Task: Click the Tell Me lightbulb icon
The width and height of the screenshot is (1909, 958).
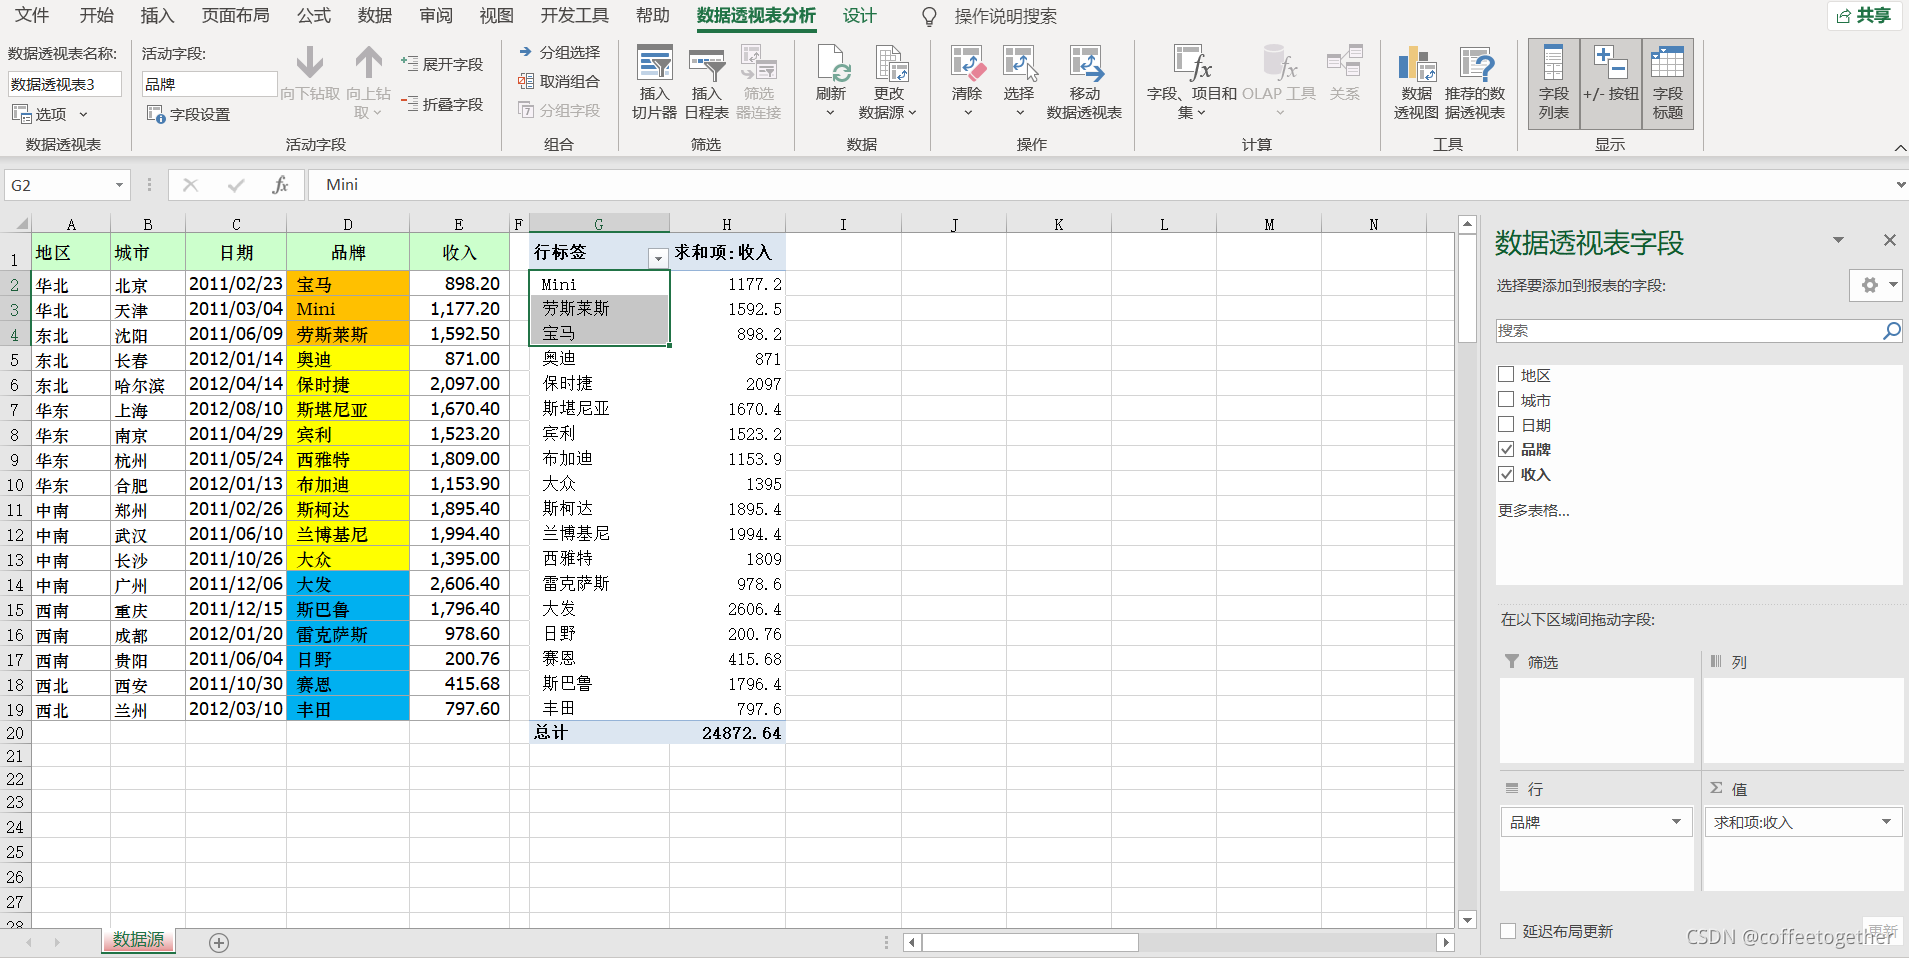Action: coord(929,17)
